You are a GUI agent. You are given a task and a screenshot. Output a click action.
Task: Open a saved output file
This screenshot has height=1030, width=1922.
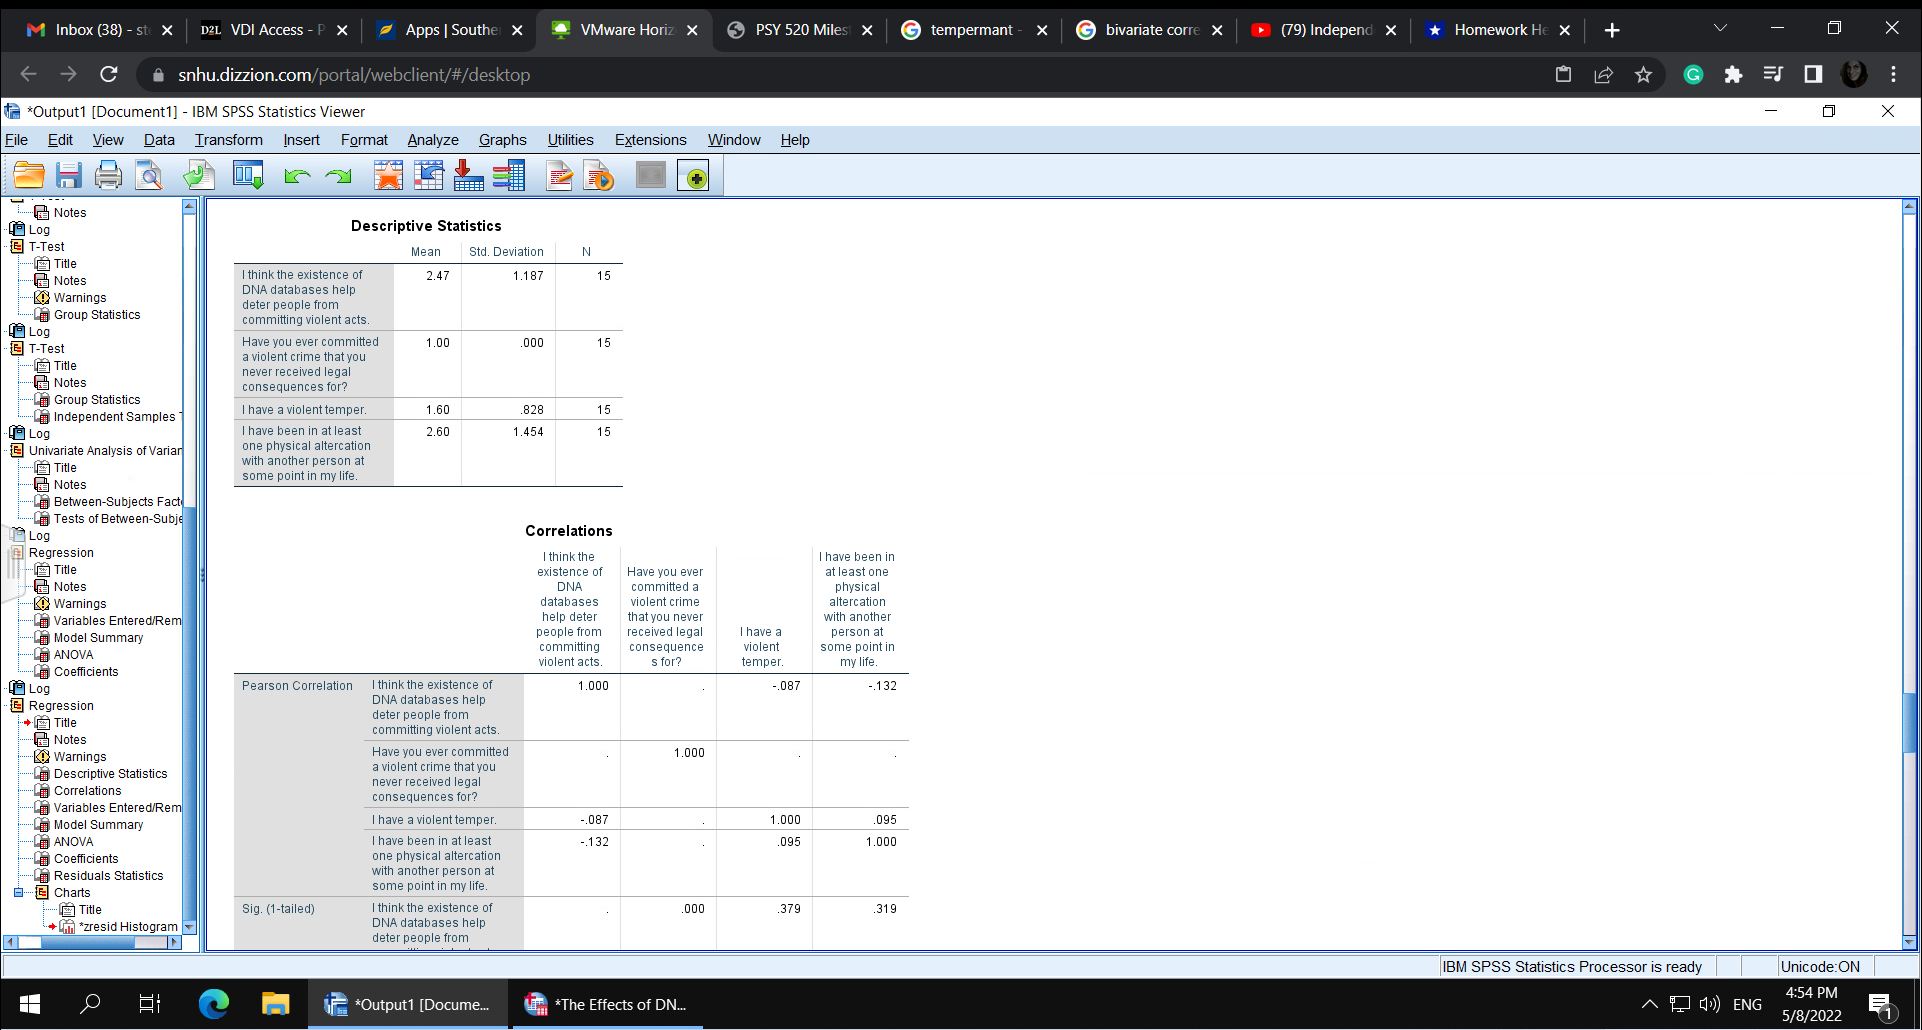[28, 175]
